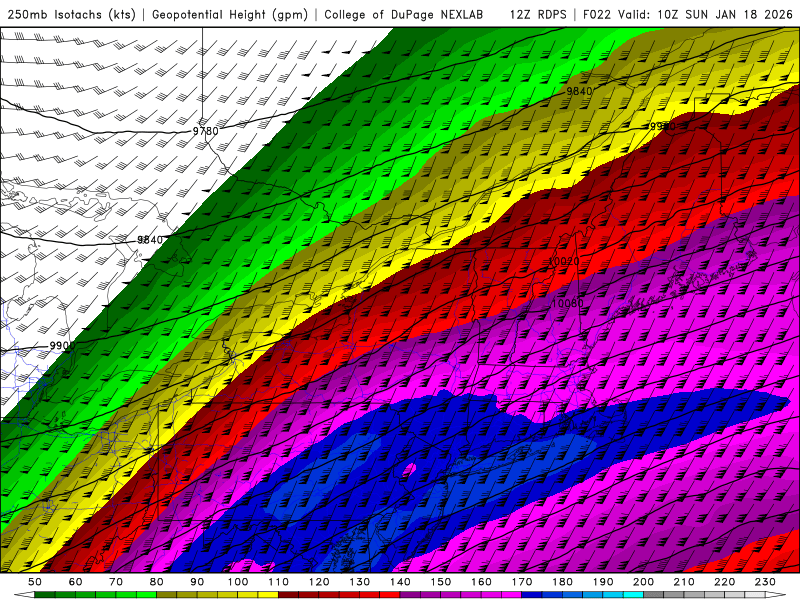Click the 'Geopotential Height (gpm)' title text
This screenshot has width=800, height=600.
click(230, 14)
